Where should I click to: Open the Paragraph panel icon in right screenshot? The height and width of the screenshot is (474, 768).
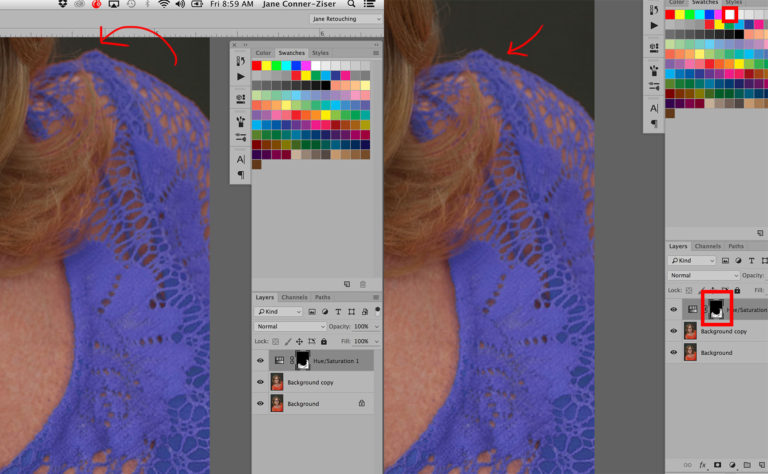coord(654,123)
